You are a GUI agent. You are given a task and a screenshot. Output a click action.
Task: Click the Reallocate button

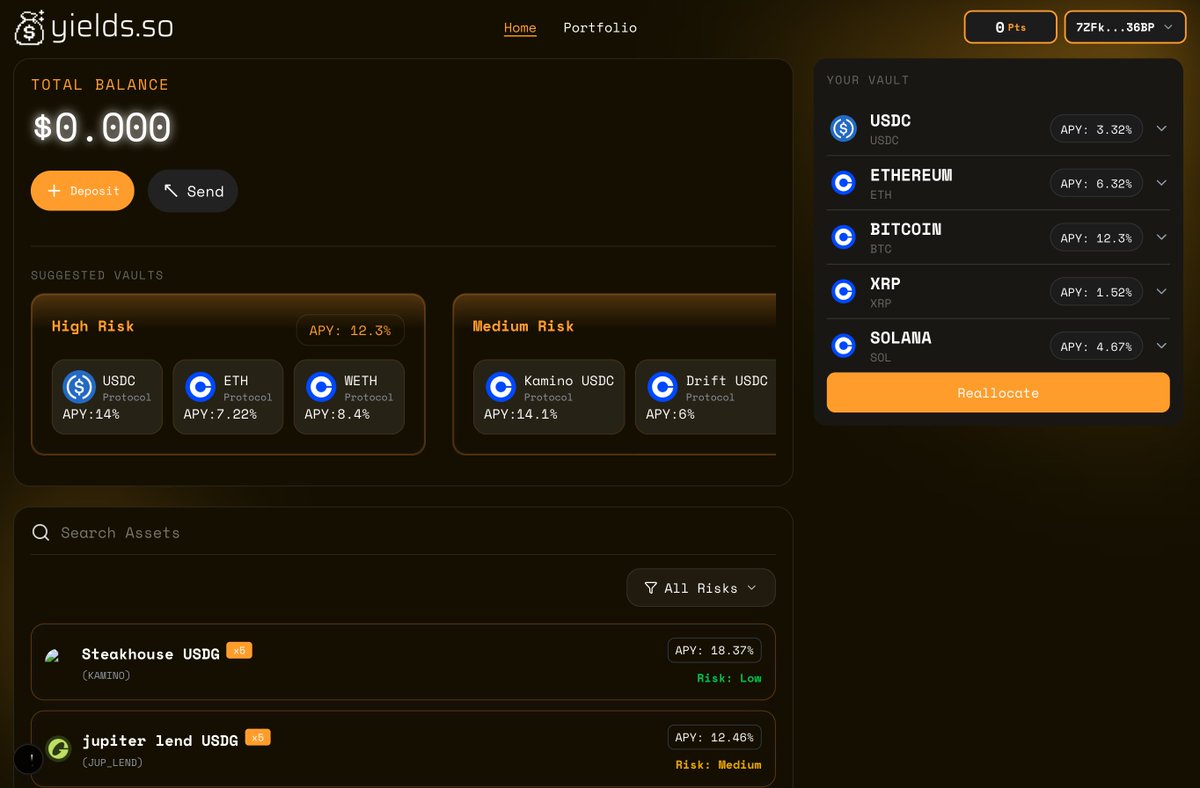[998, 392]
